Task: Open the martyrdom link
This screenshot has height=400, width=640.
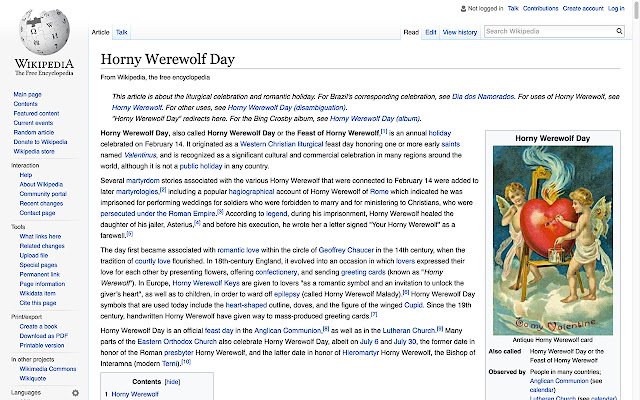Action: [x=142, y=180]
